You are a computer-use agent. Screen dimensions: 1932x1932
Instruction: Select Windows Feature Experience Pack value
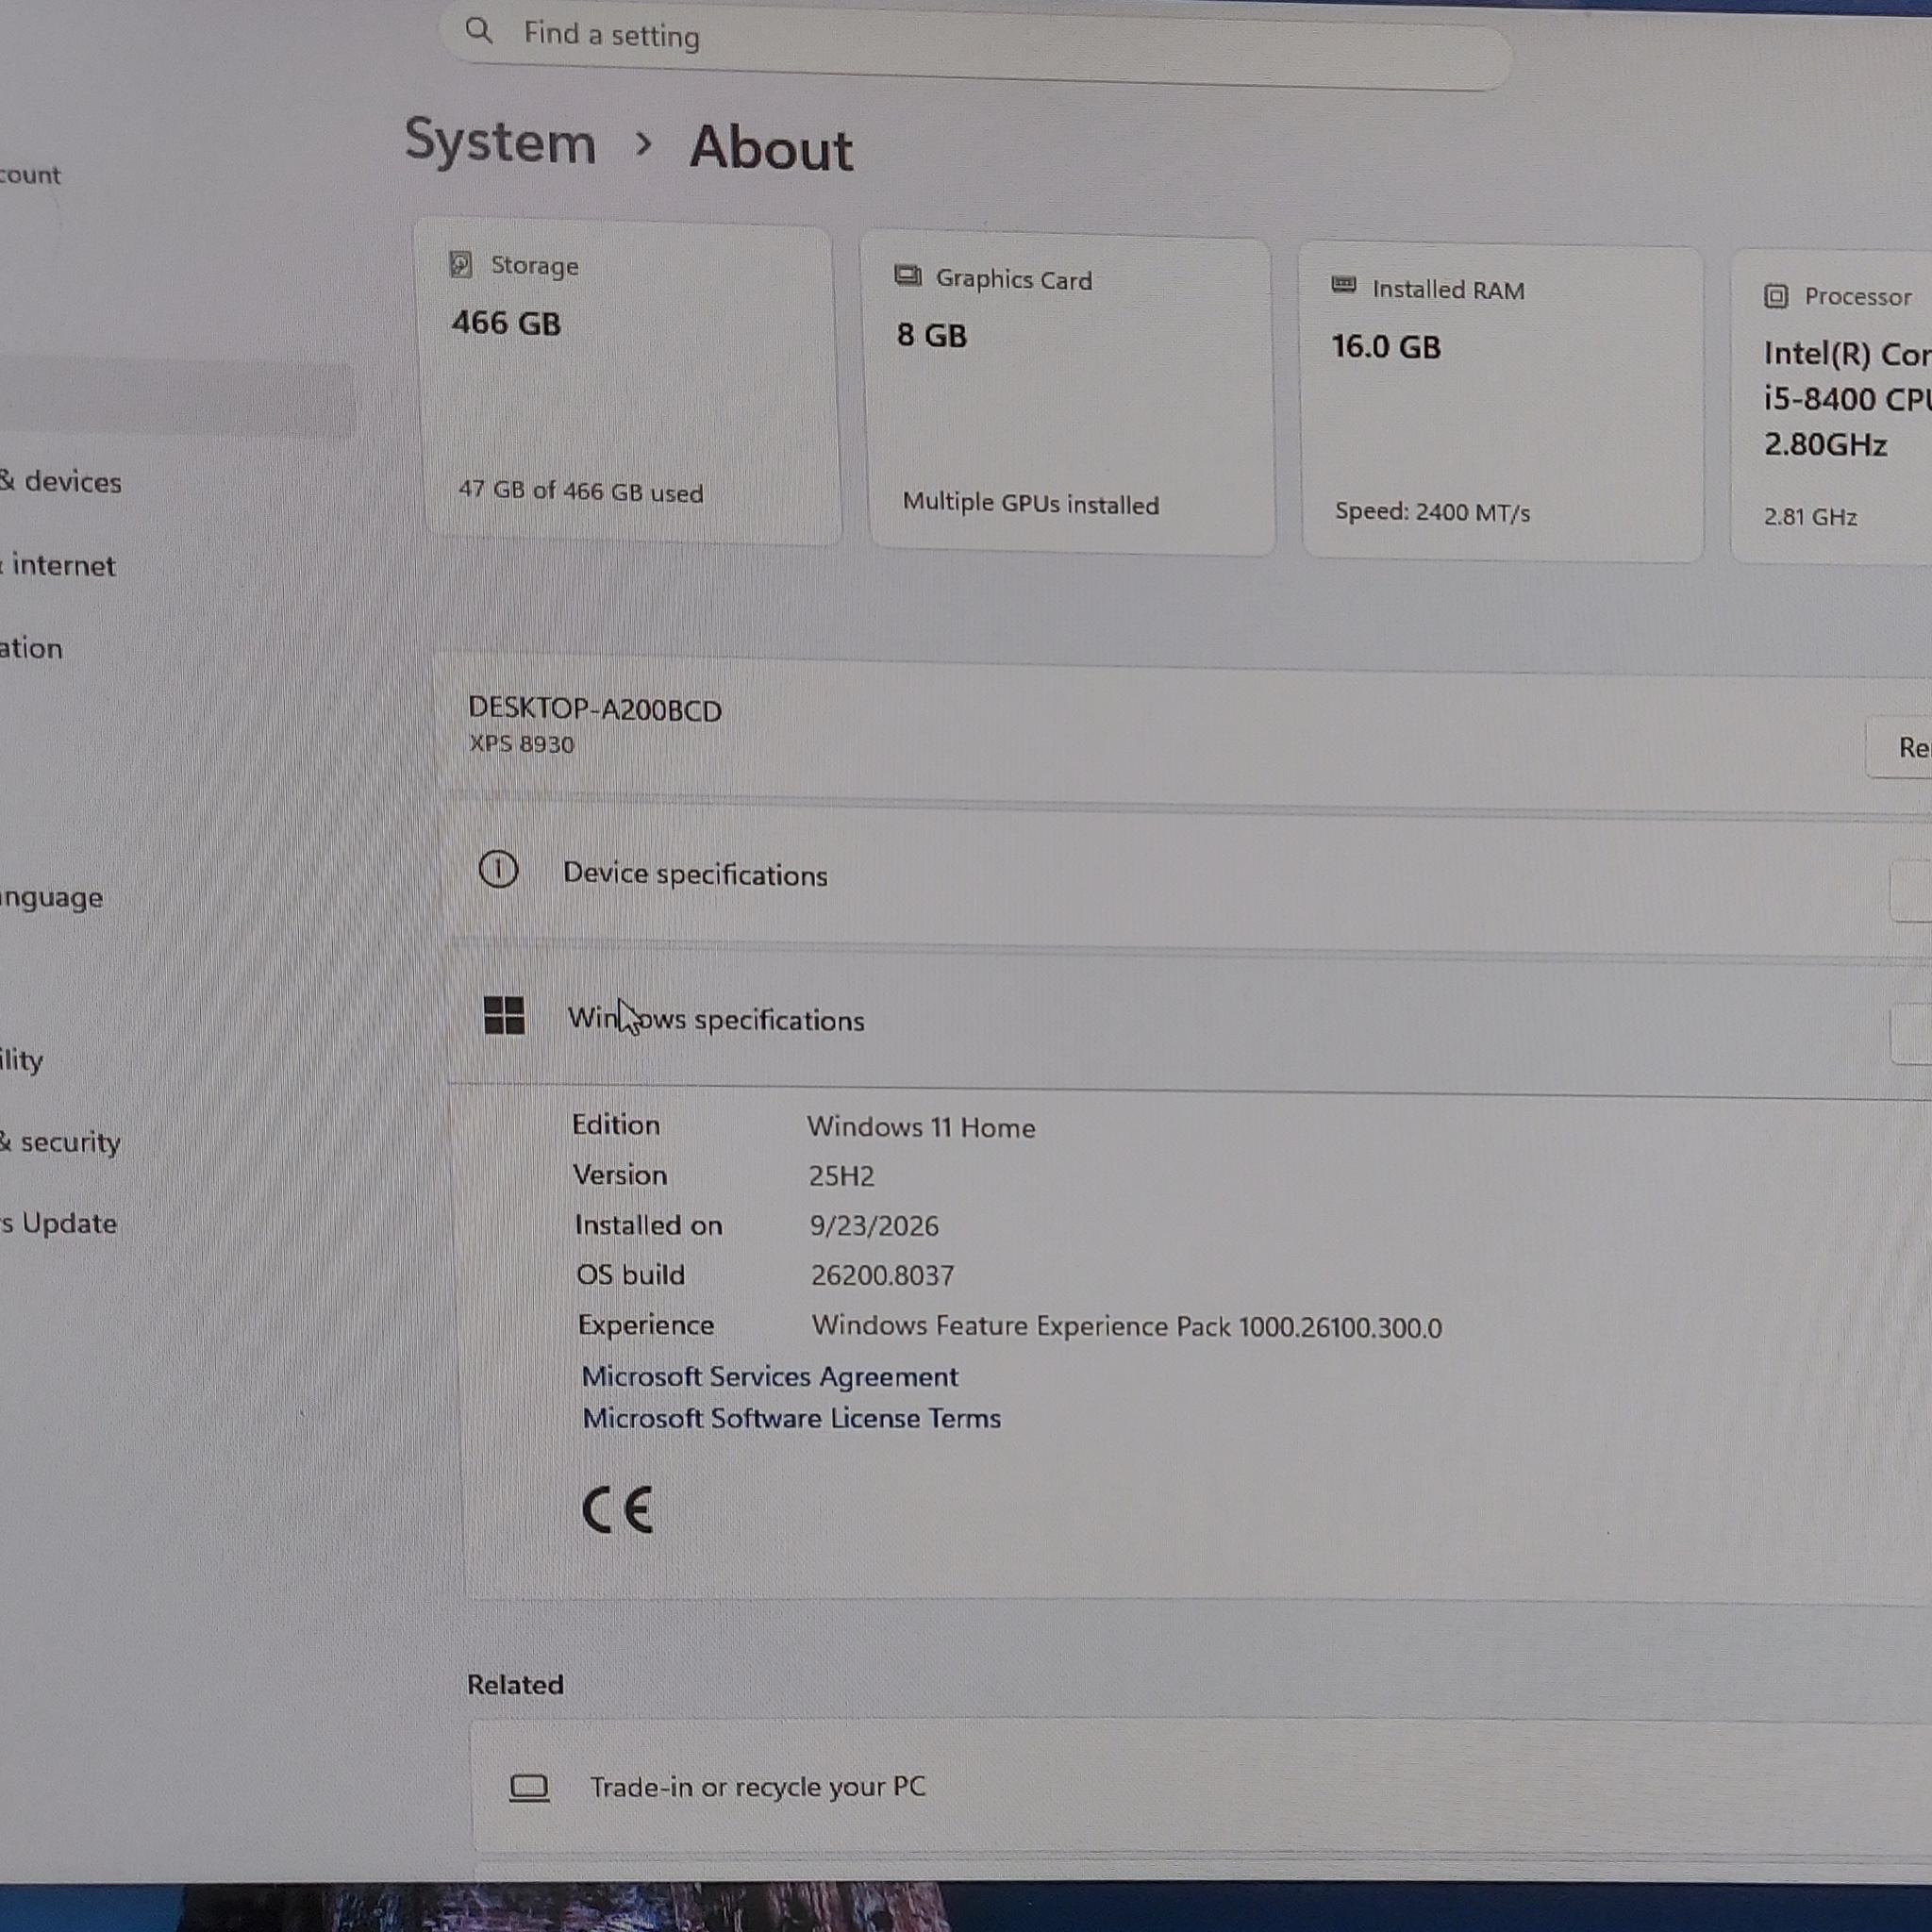[x=1127, y=1327]
